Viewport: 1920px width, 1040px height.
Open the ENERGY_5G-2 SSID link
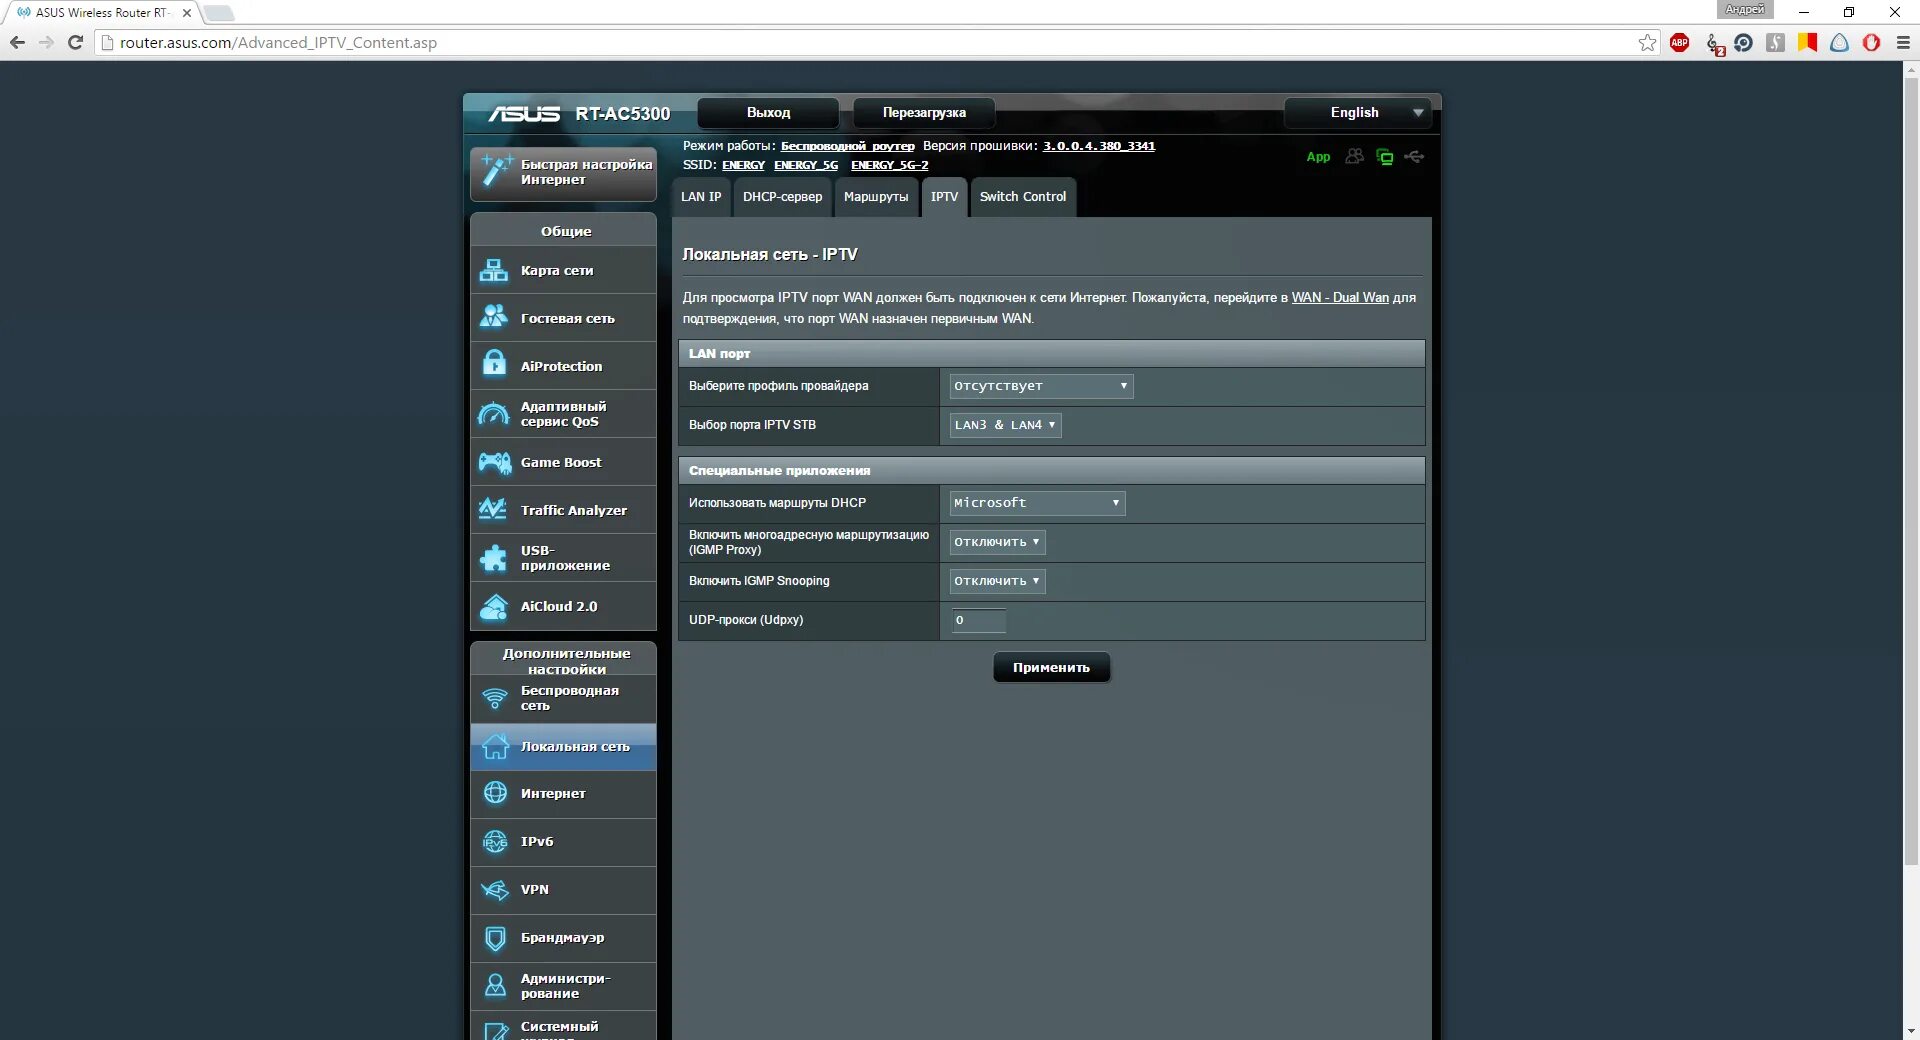pos(889,165)
